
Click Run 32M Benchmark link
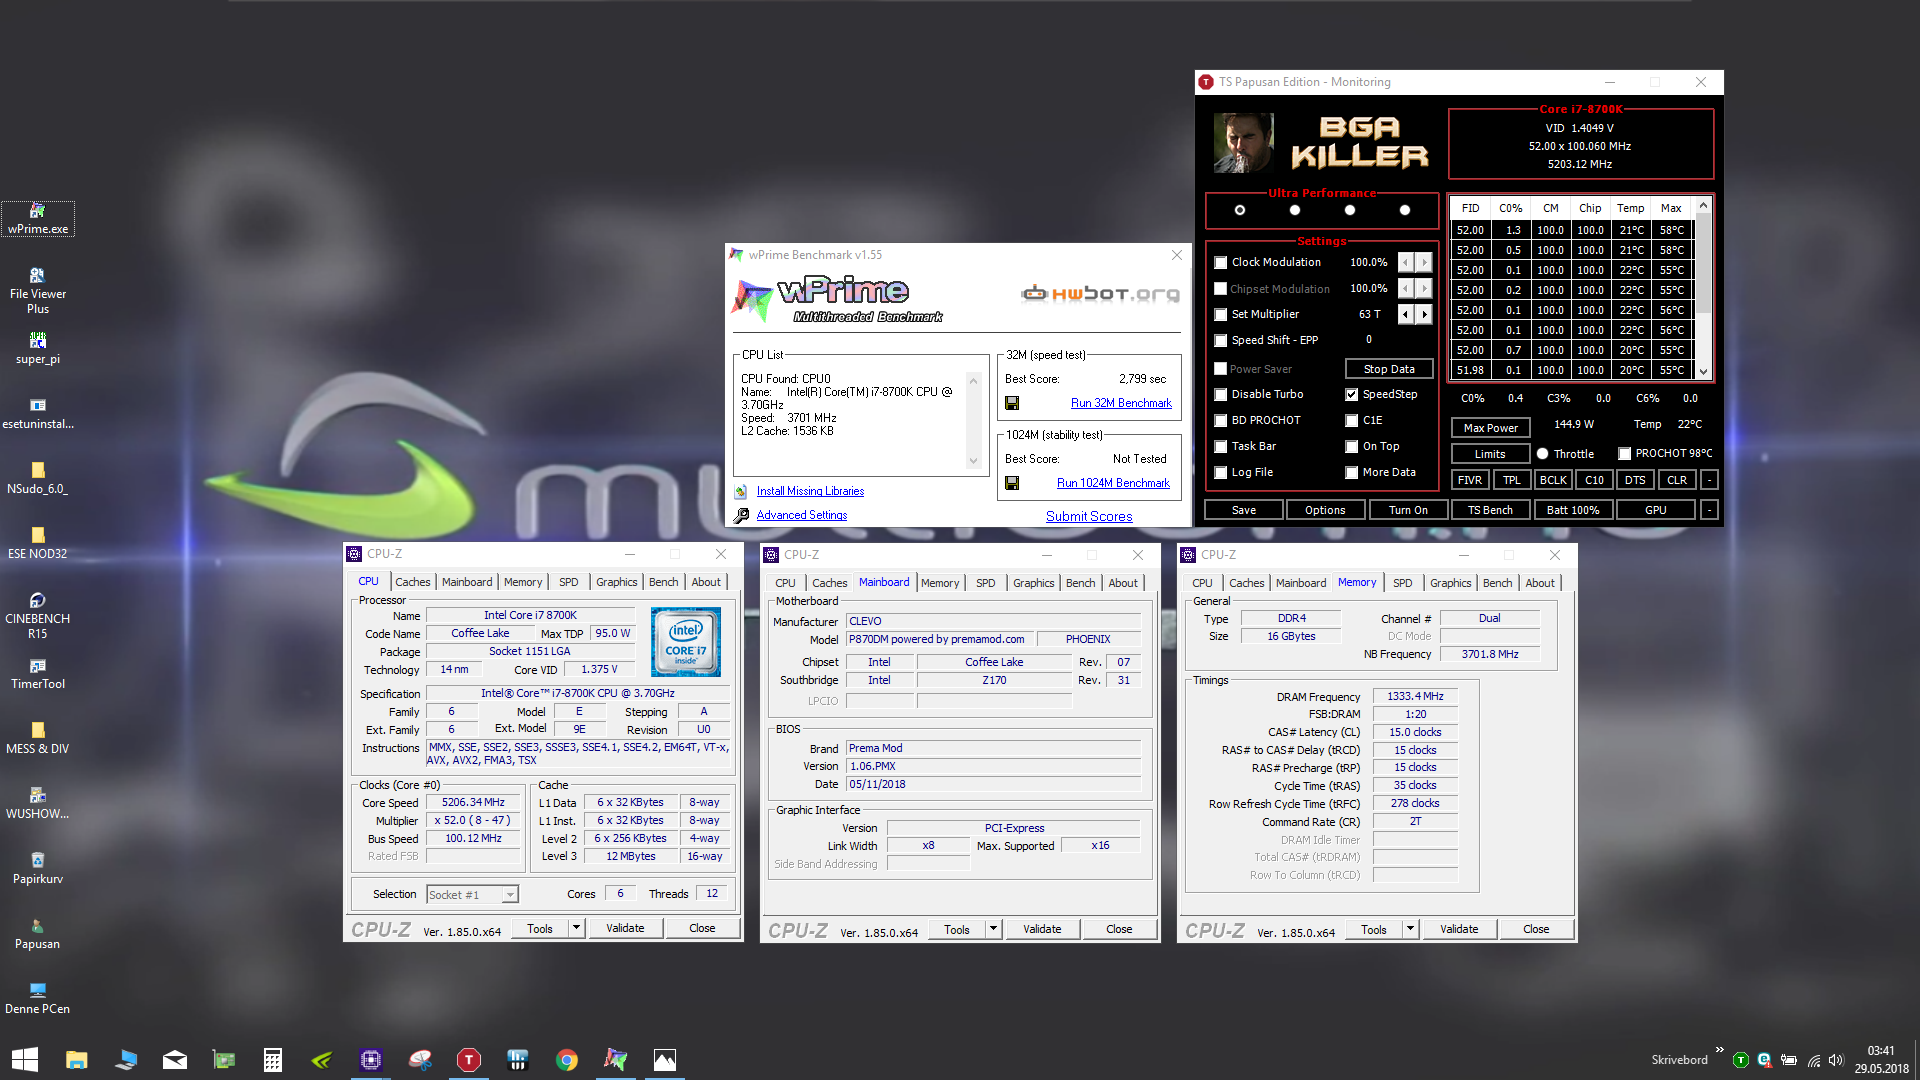point(1121,403)
